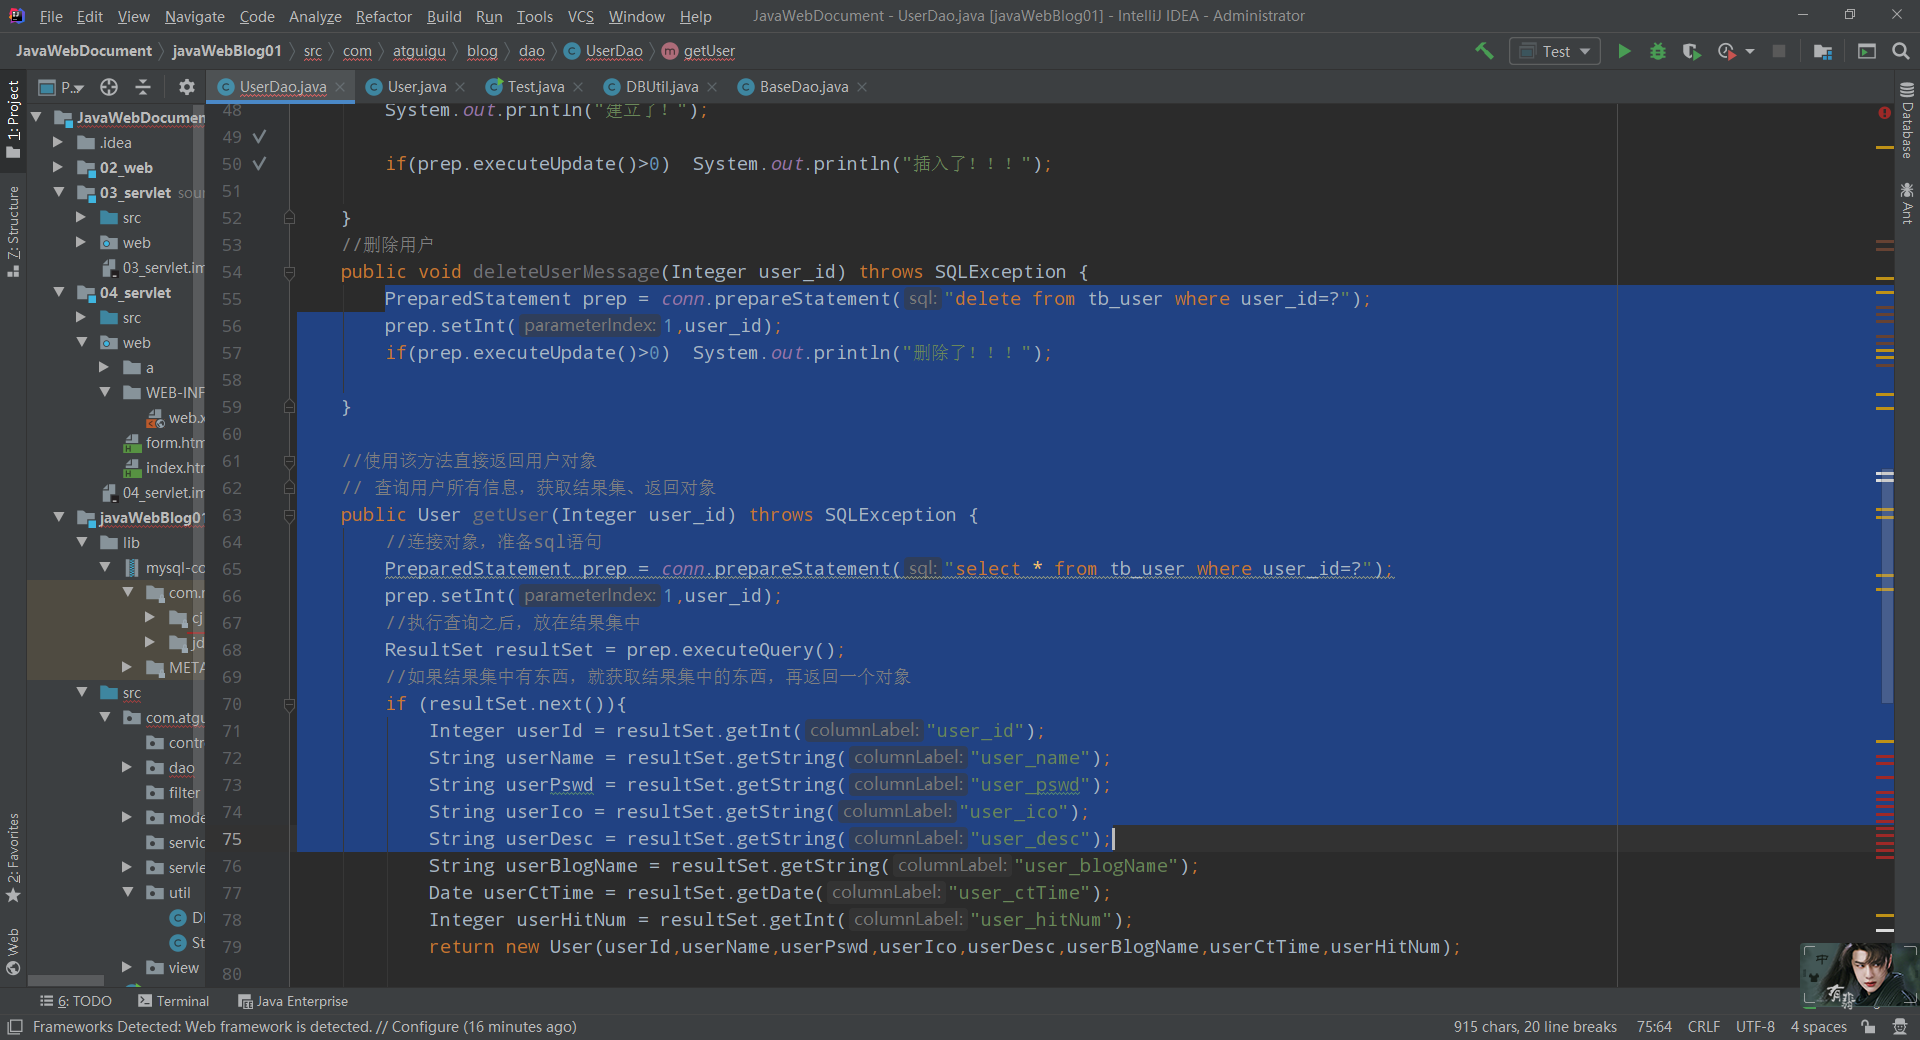Collapse the javaWebBlog01 module node

click(60, 518)
